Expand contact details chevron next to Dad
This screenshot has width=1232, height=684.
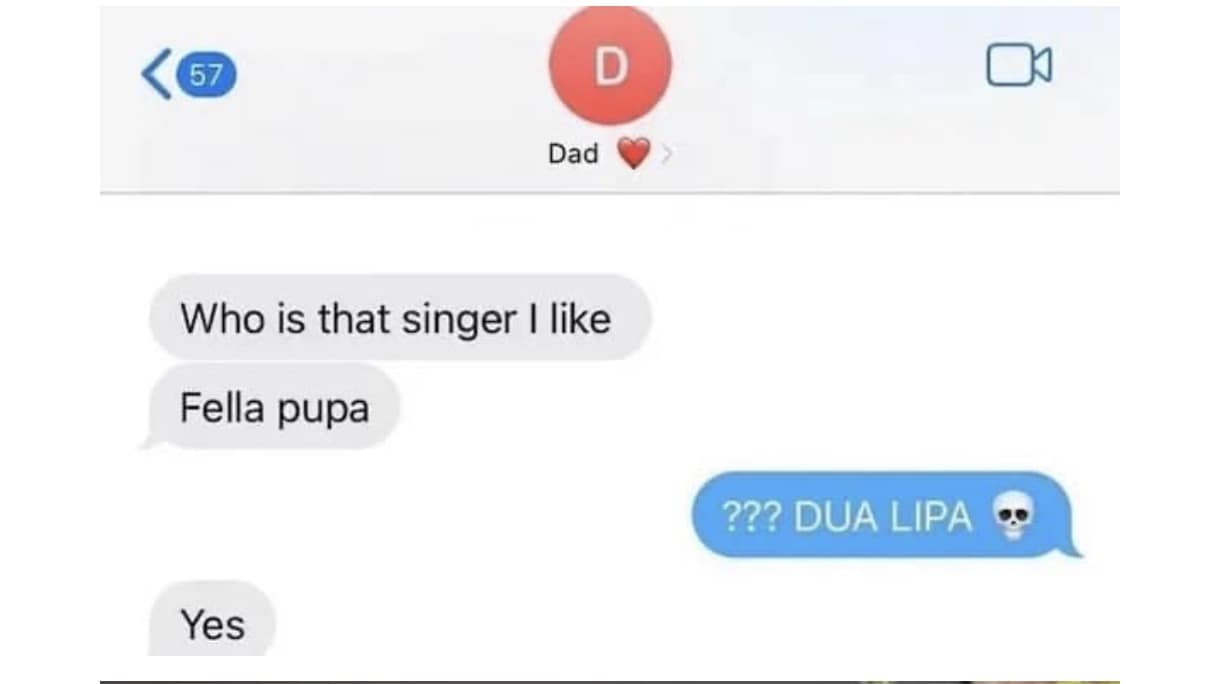667,154
